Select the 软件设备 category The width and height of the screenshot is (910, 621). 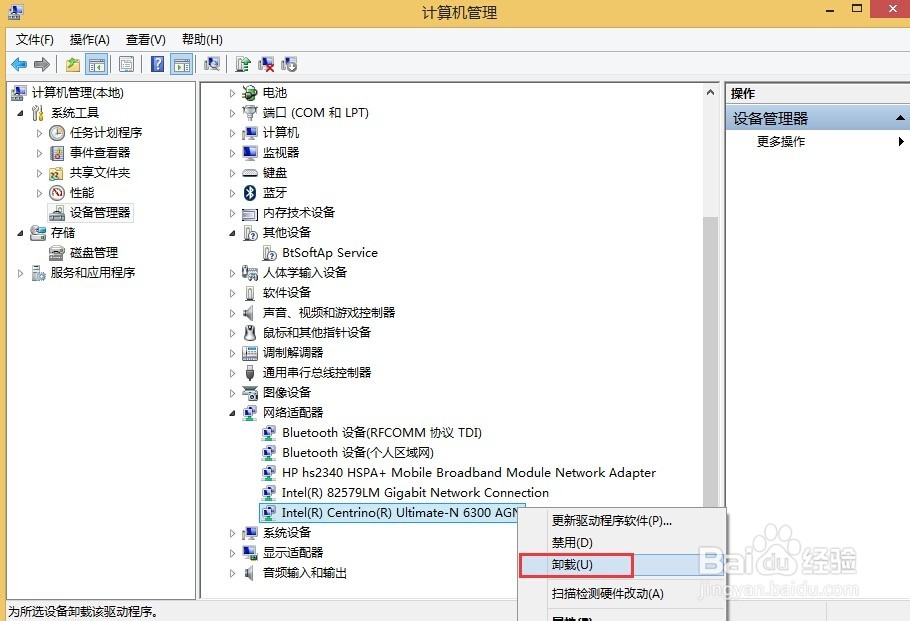(287, 293)
